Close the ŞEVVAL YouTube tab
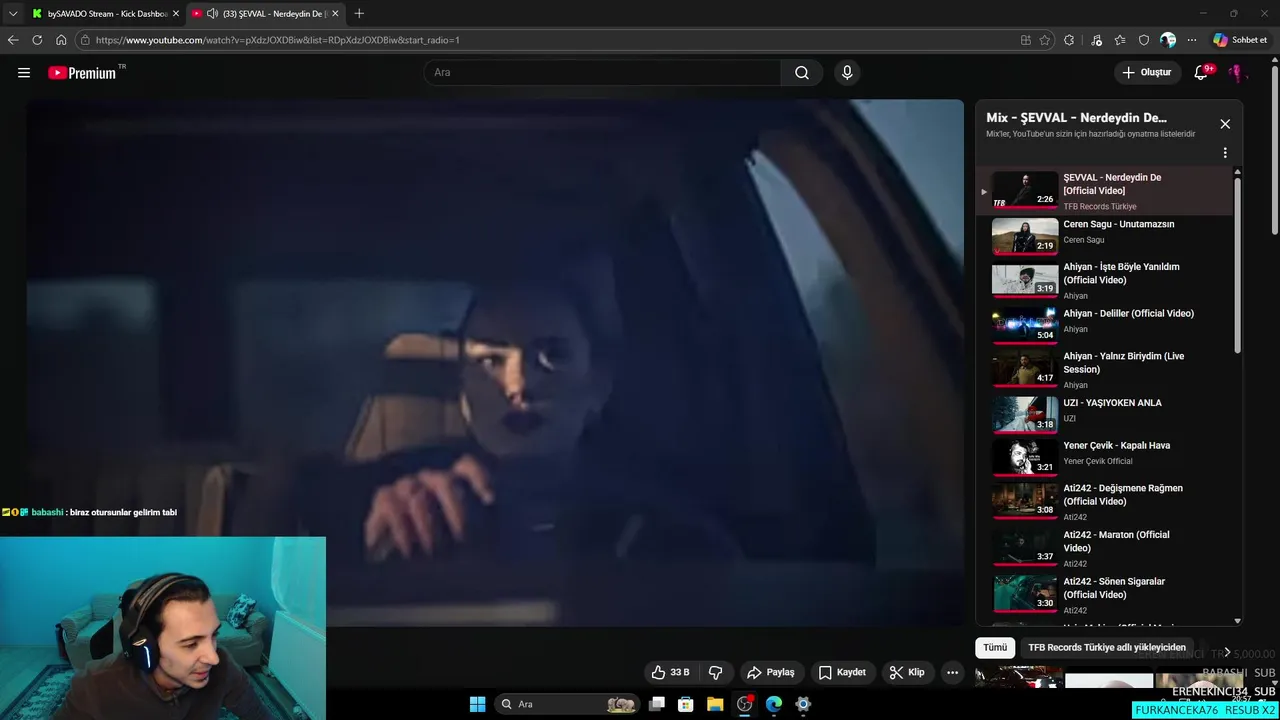 335,14
